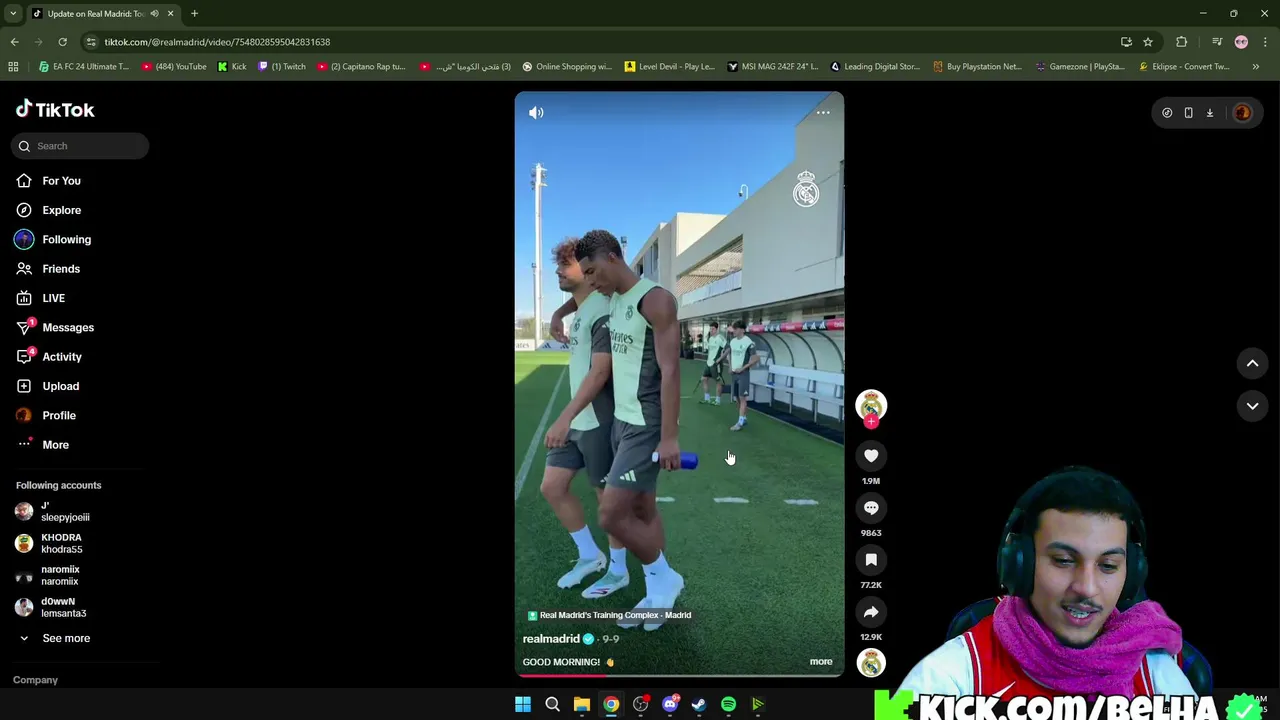Screen dimensions: 1280x720
Task: Open the Upload page
Action: coord(60,386)
